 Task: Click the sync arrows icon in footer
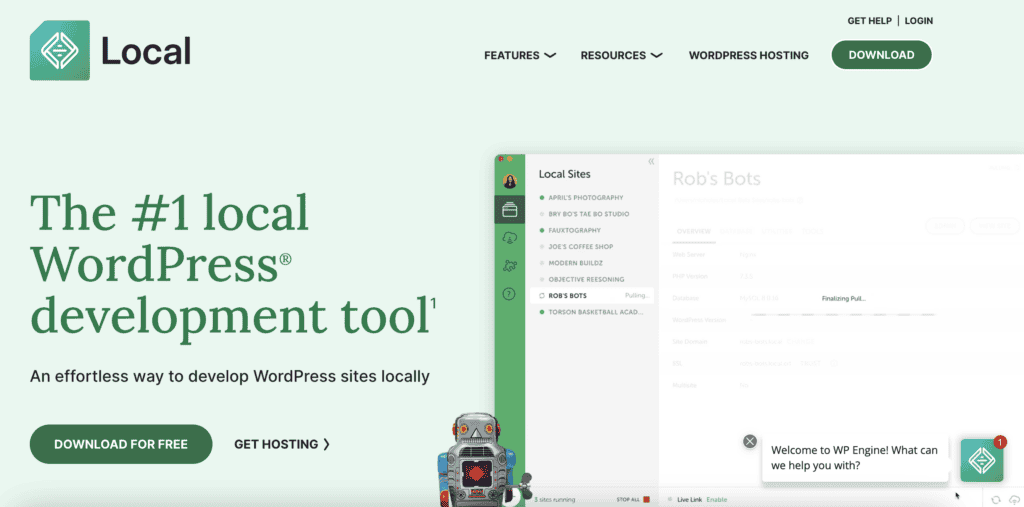tap(995, 499)
